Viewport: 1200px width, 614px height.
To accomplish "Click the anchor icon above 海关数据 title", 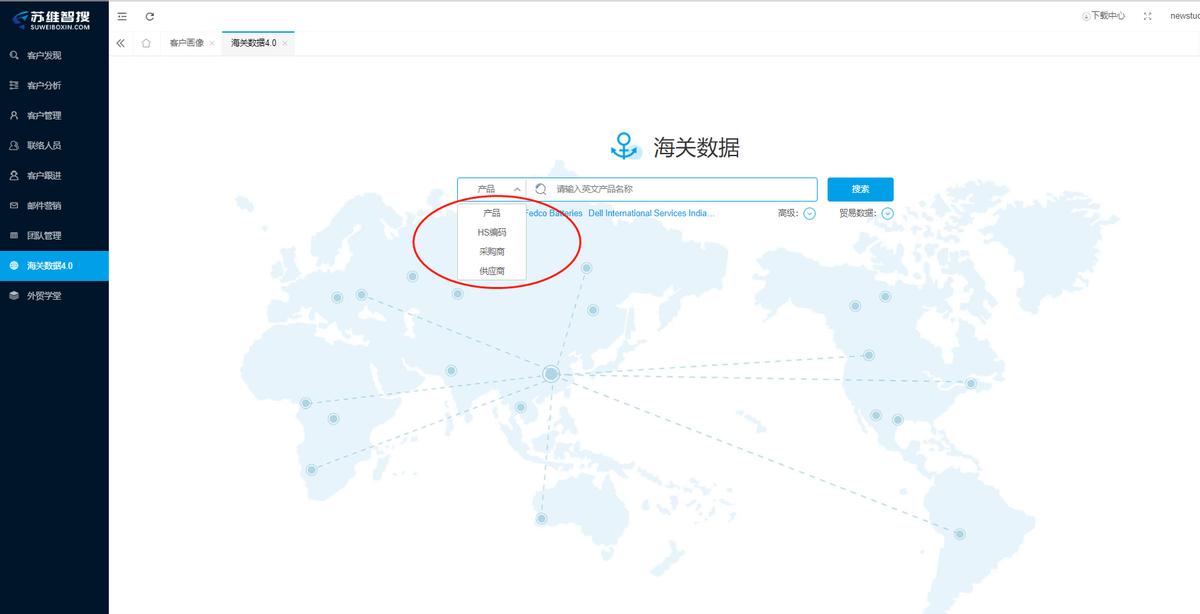I will tap(623, 145).
